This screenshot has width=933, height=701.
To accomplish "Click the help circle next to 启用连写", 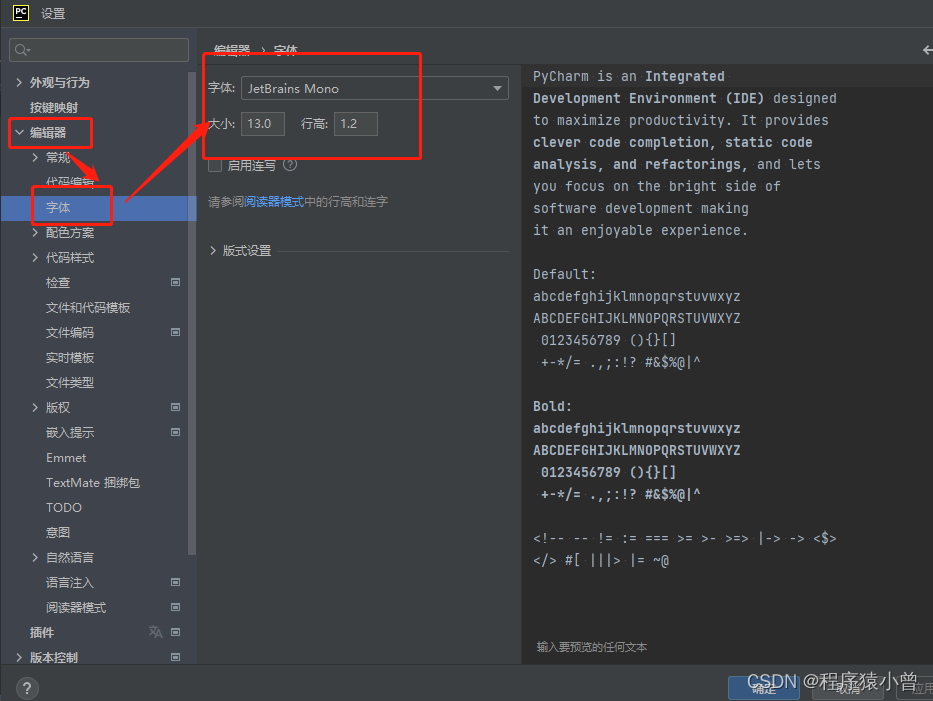I will [x=289, y=165].
